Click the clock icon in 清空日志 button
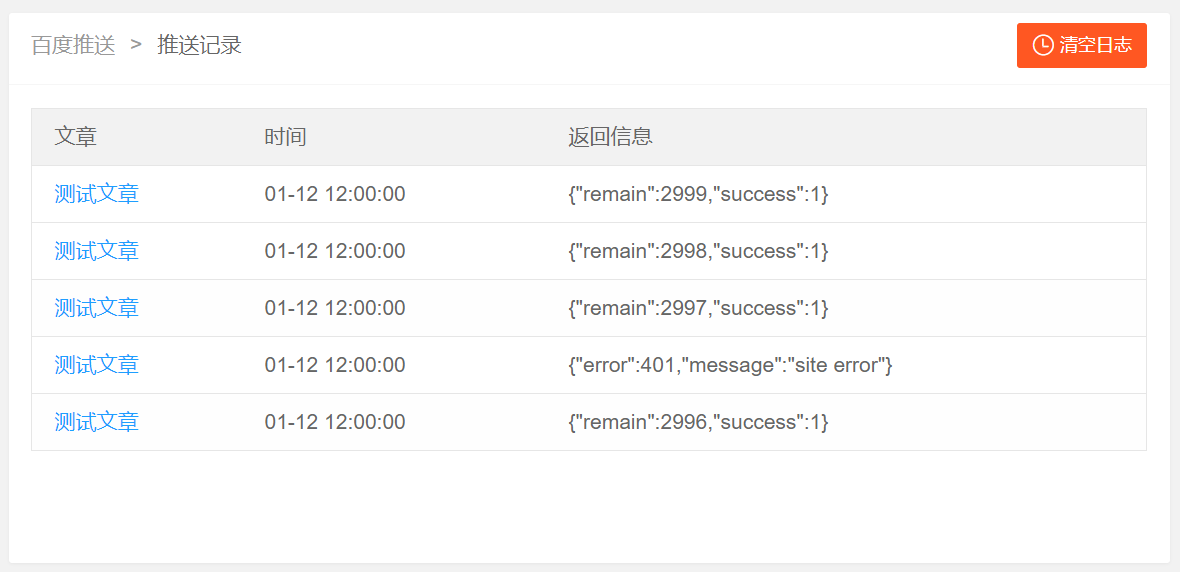1180x572 pixels. [x=1043, y=45]
